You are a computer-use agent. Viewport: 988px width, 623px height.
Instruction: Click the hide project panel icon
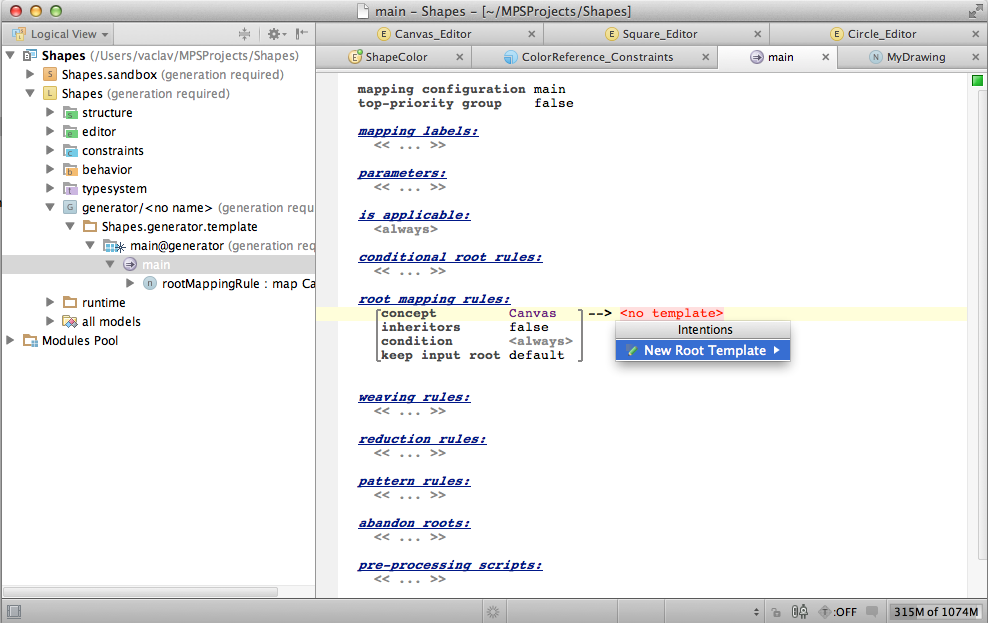(x=301, y=34)
